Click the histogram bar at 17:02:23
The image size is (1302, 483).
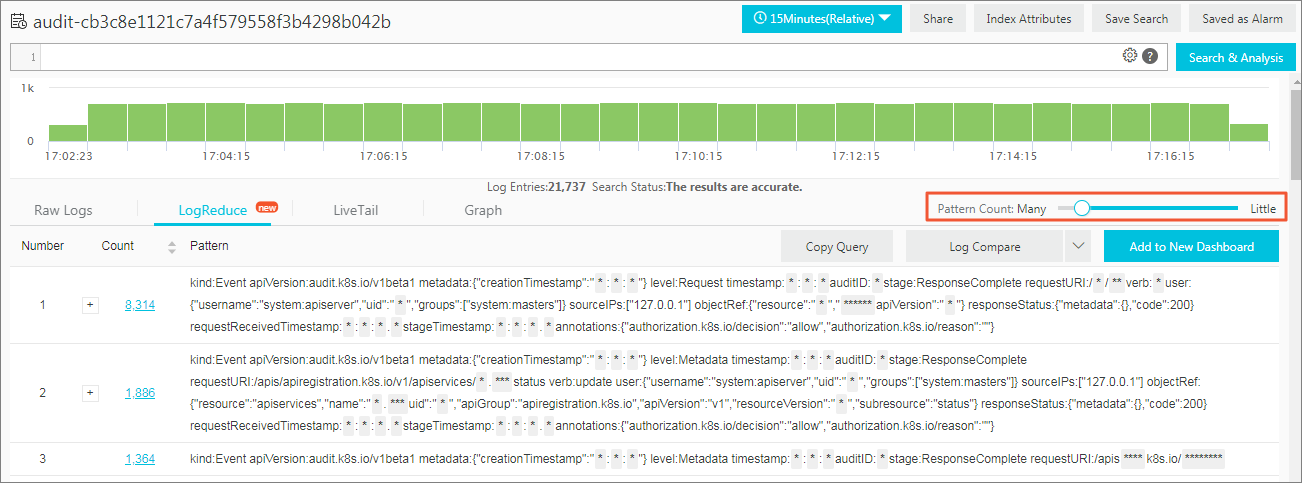coord(69,133)
